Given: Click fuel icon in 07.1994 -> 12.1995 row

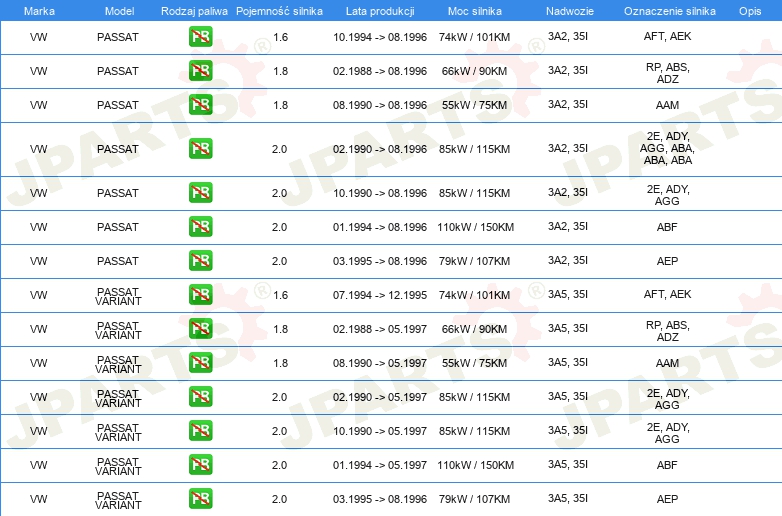Looking at the screenshot, I should [200, 294].
